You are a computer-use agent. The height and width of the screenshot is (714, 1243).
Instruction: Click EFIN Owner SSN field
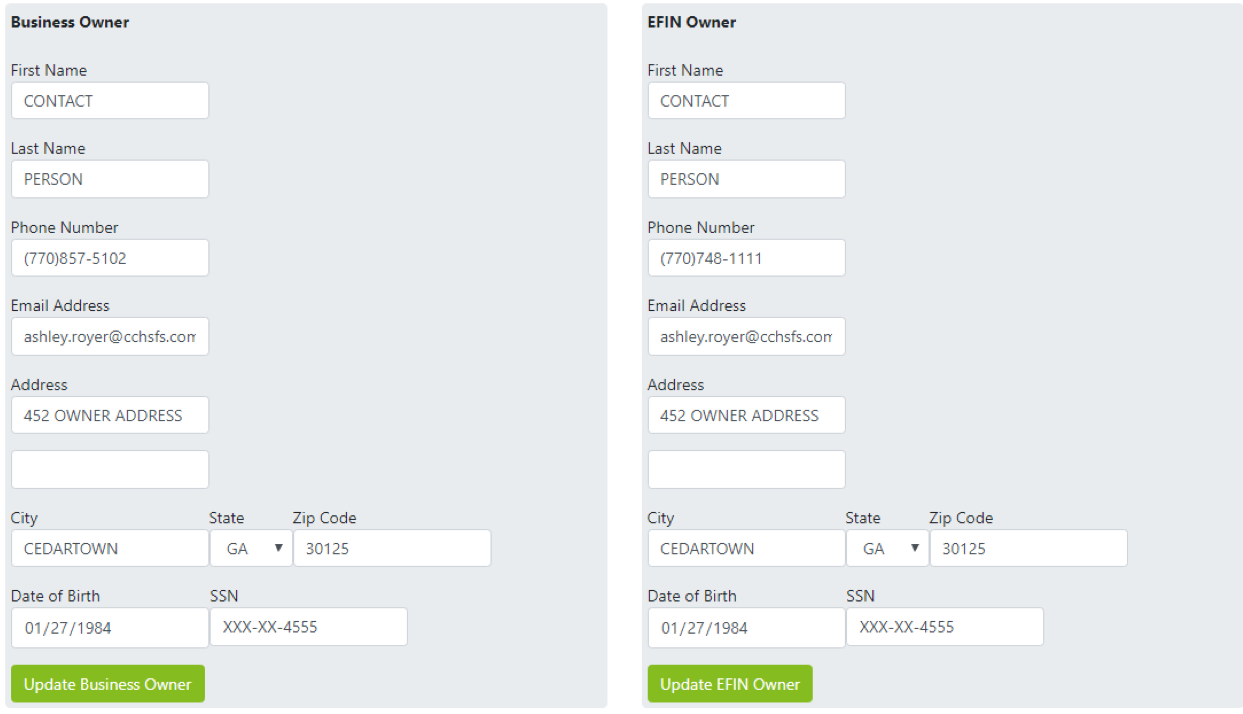point(944,627)
